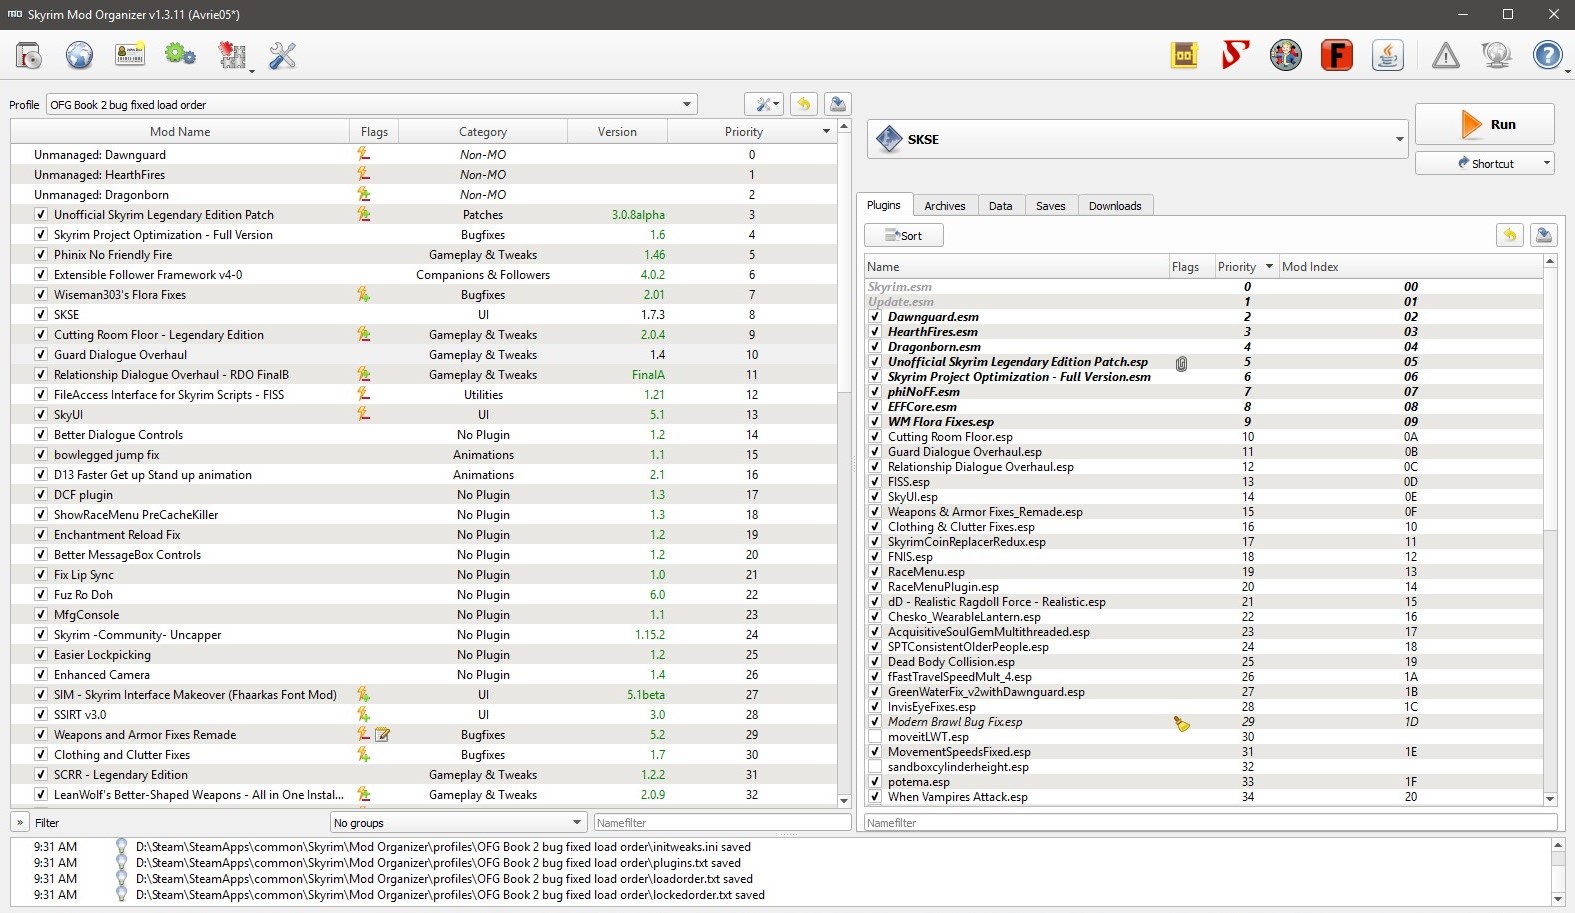Open the Install Mod from archive tool
The image size is (1575, 913).
tap(29, 55)
